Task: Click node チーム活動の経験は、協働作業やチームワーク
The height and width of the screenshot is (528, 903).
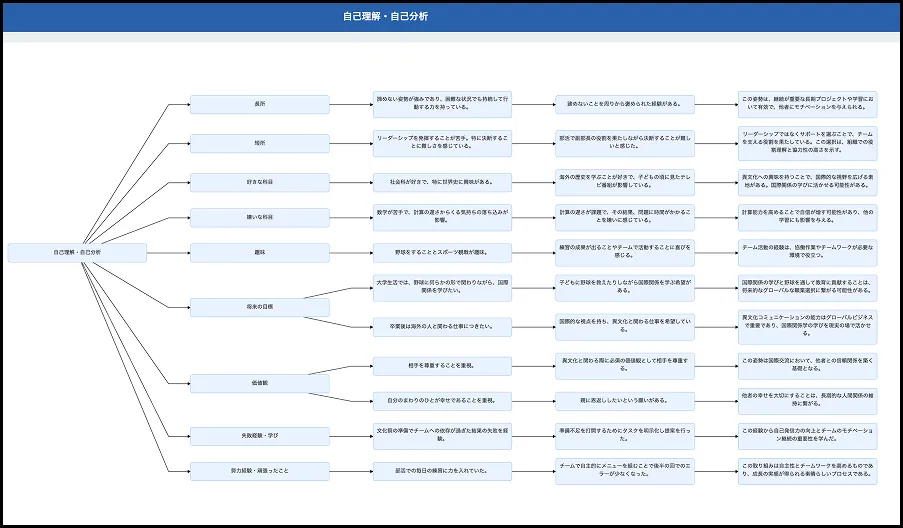Action: (x=807, y=253)
